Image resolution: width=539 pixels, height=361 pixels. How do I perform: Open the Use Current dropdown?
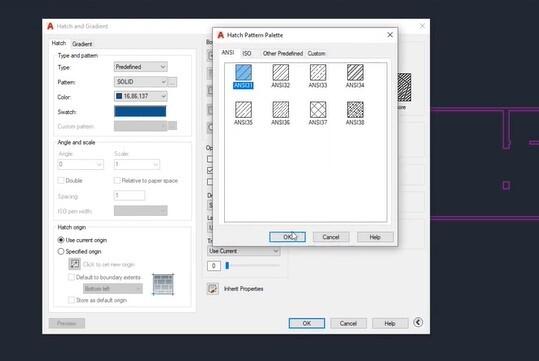[244, 251]
